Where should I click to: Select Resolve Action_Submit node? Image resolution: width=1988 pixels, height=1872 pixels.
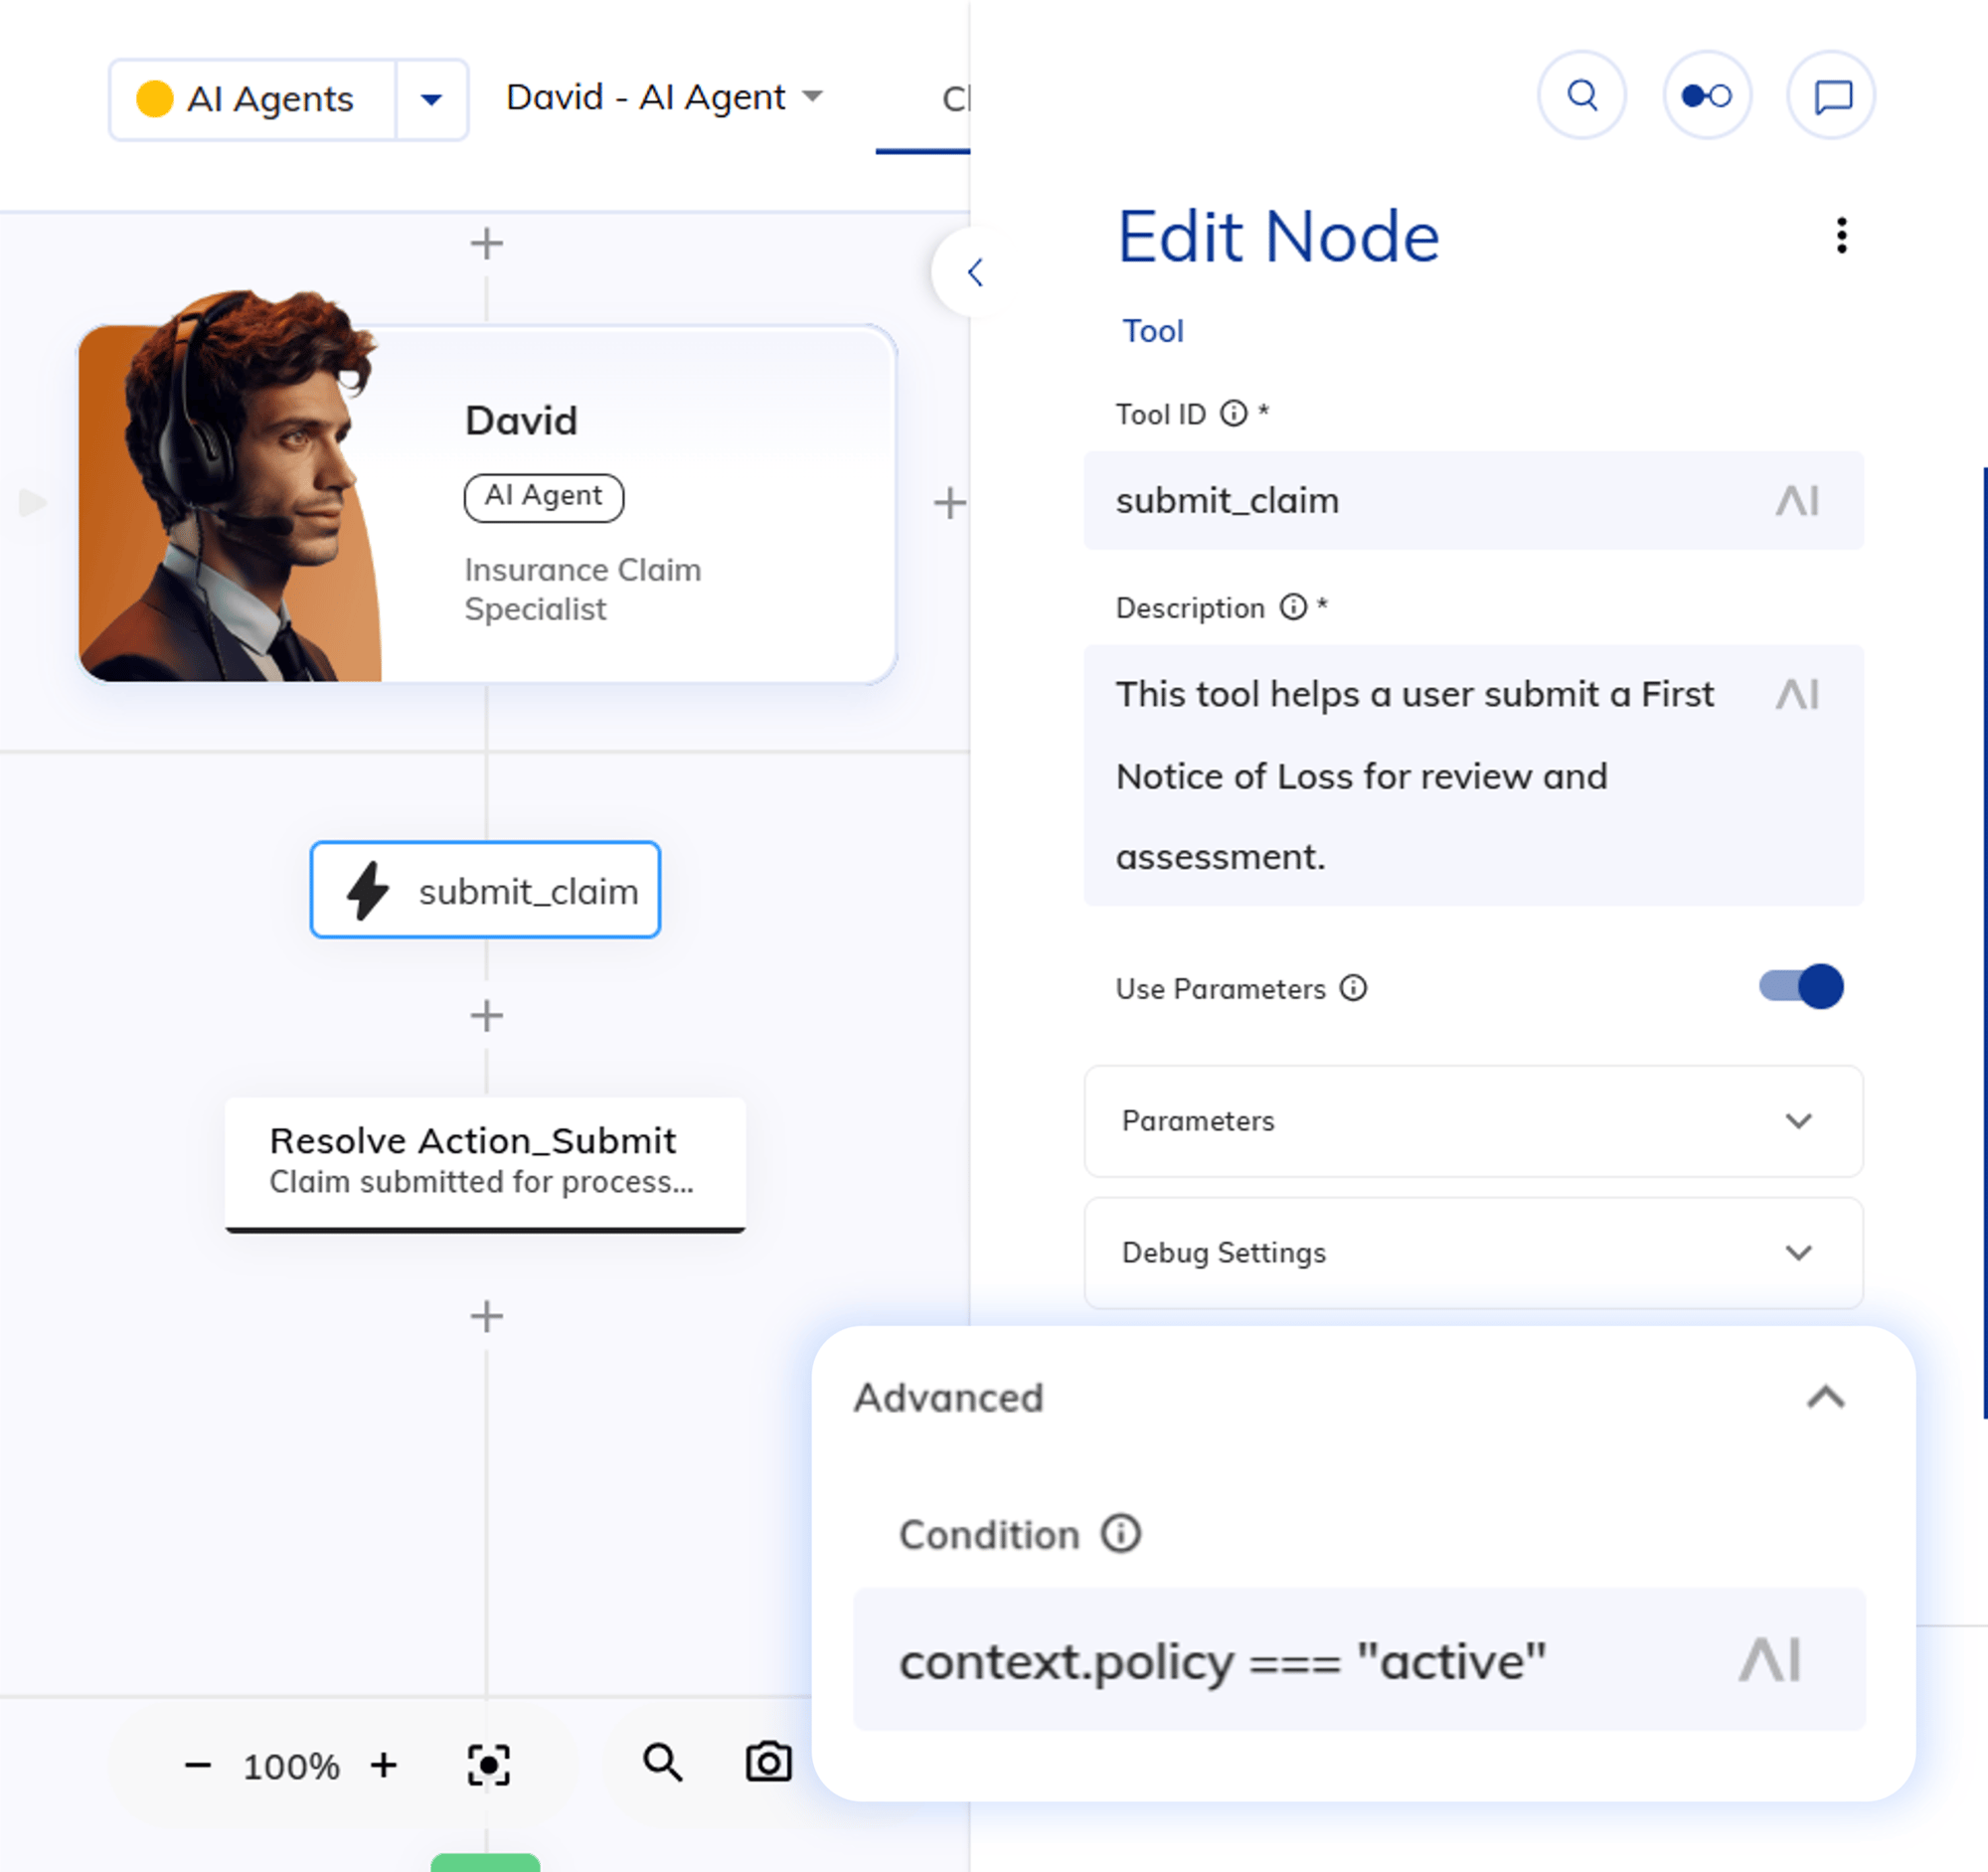click(485, 1161)
